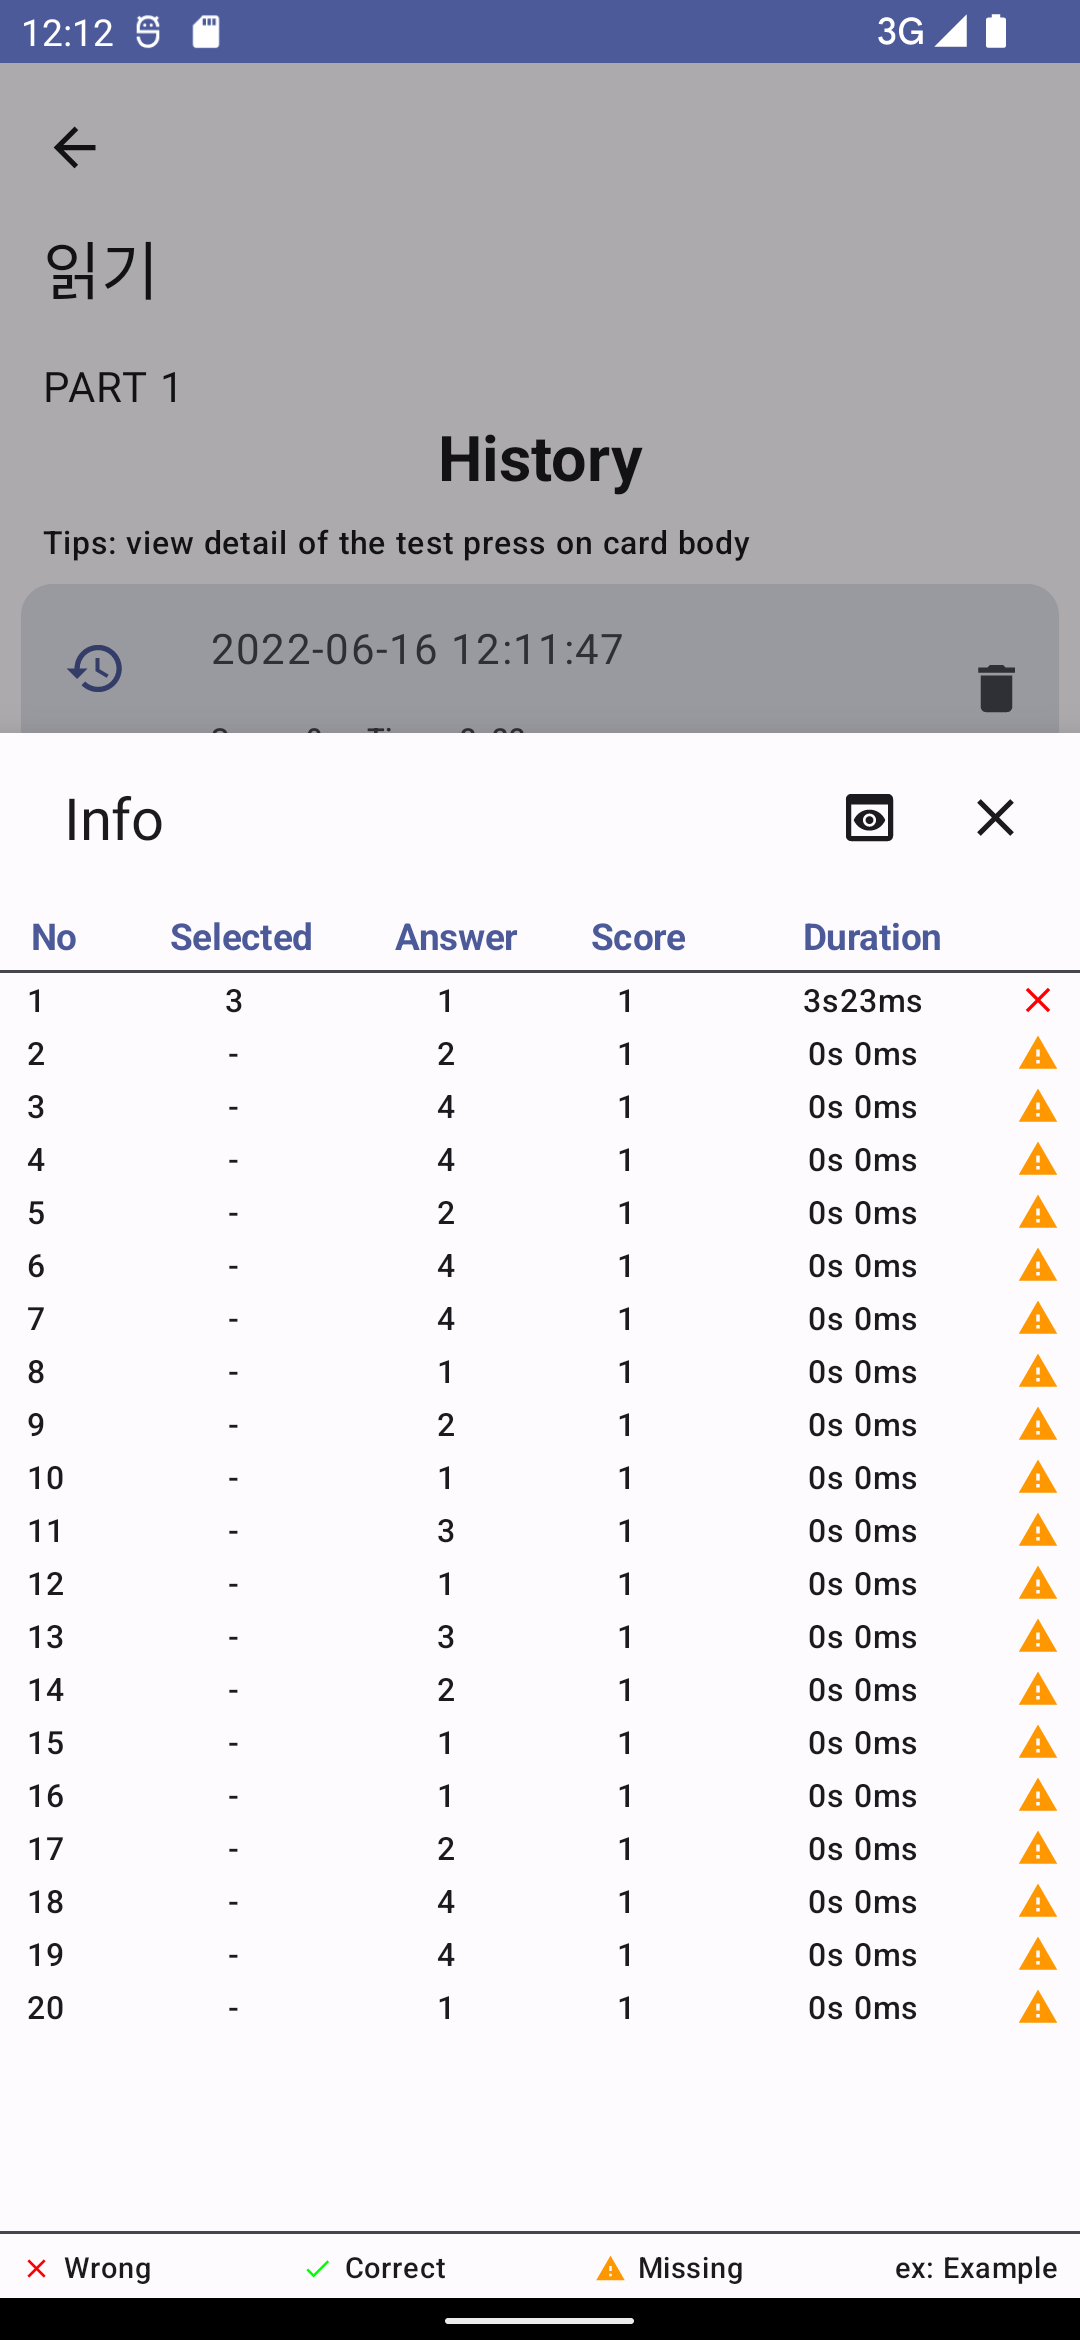Screen dimensions: 1080x2340
Task: Tap the Correct legend checkmark
Action: coord(318,2268)
